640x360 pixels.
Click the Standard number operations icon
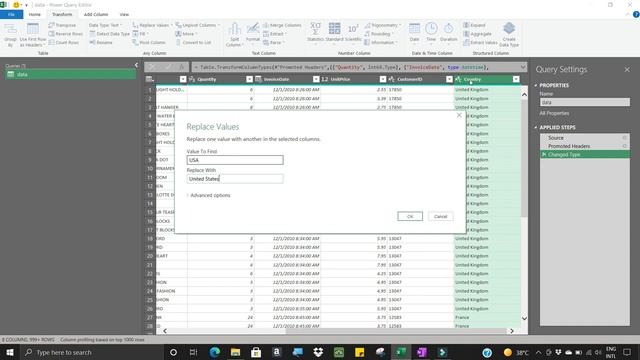tap(334, 33)
